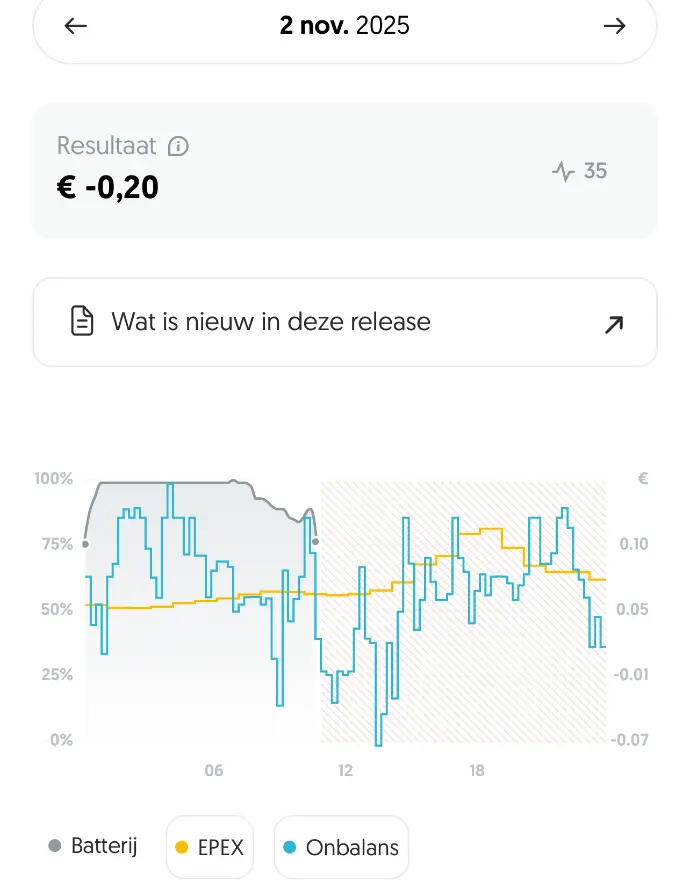Click the chart near the 12 hour mark
The width and height of the screenshot is (690, 896).
pyautogui.click(x=345, y=610)
